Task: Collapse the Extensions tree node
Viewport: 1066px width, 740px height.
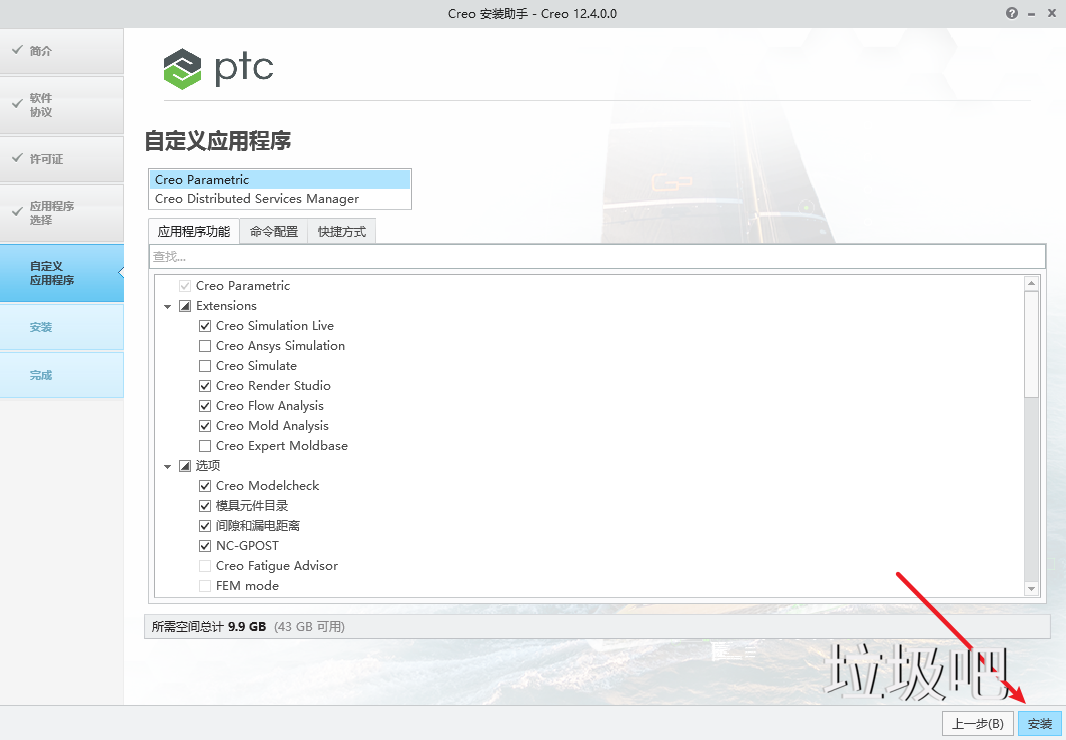Action: [x=168, y=306]
